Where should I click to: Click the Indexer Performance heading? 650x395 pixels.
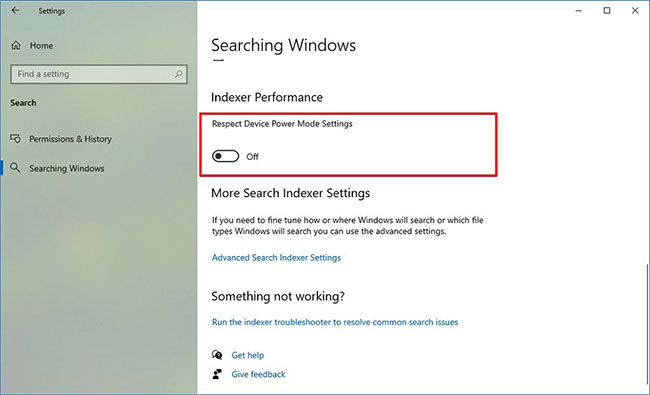(x=267, y=97)
